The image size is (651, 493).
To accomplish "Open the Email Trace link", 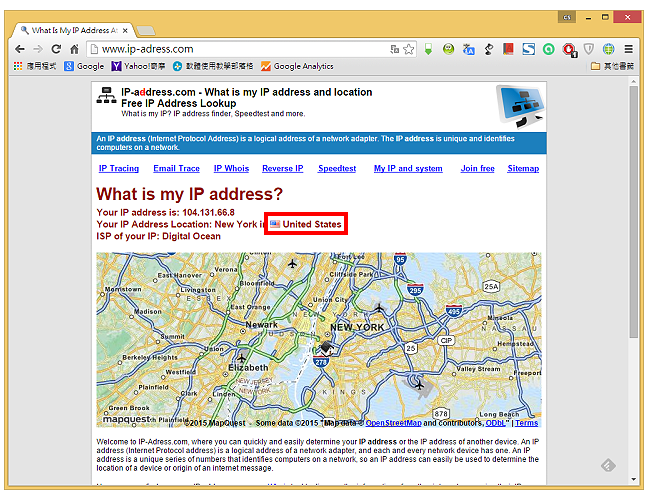I will [176, 168].
